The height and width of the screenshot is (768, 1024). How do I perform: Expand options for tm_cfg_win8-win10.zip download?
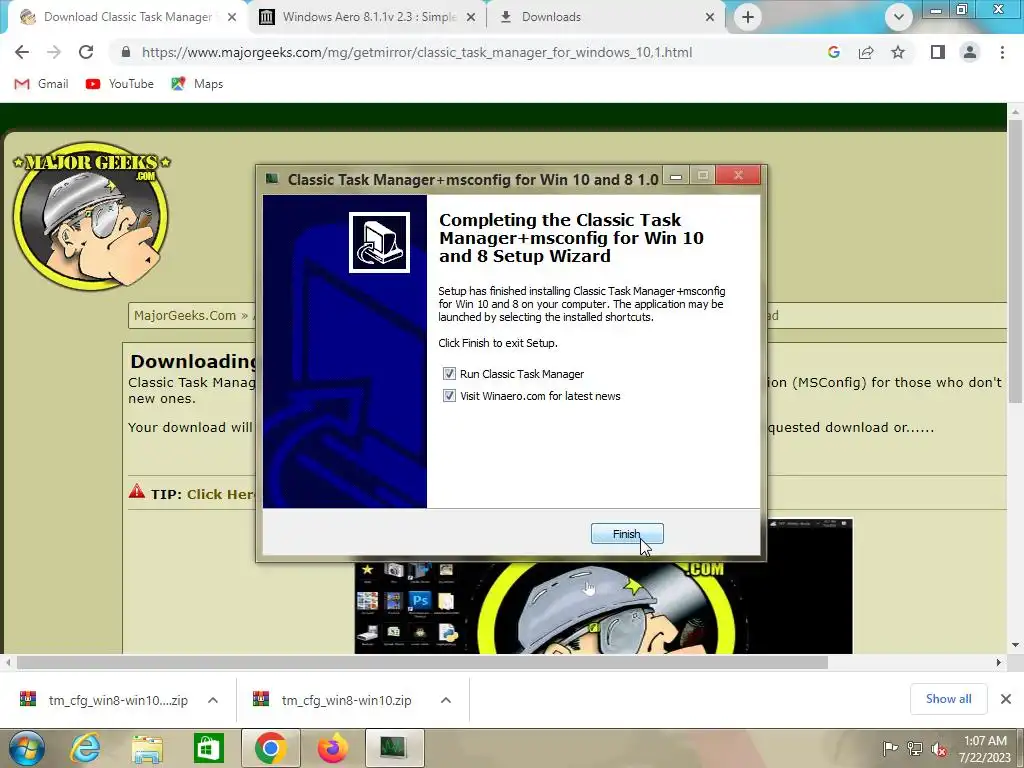(x=446, y=700)
